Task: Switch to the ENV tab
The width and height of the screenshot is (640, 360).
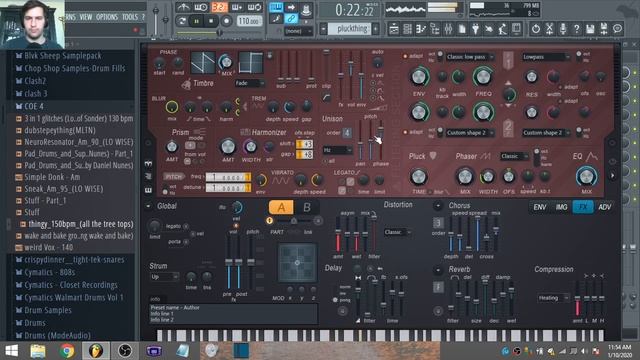Action: pyautogui.click(x=540, y=207)
